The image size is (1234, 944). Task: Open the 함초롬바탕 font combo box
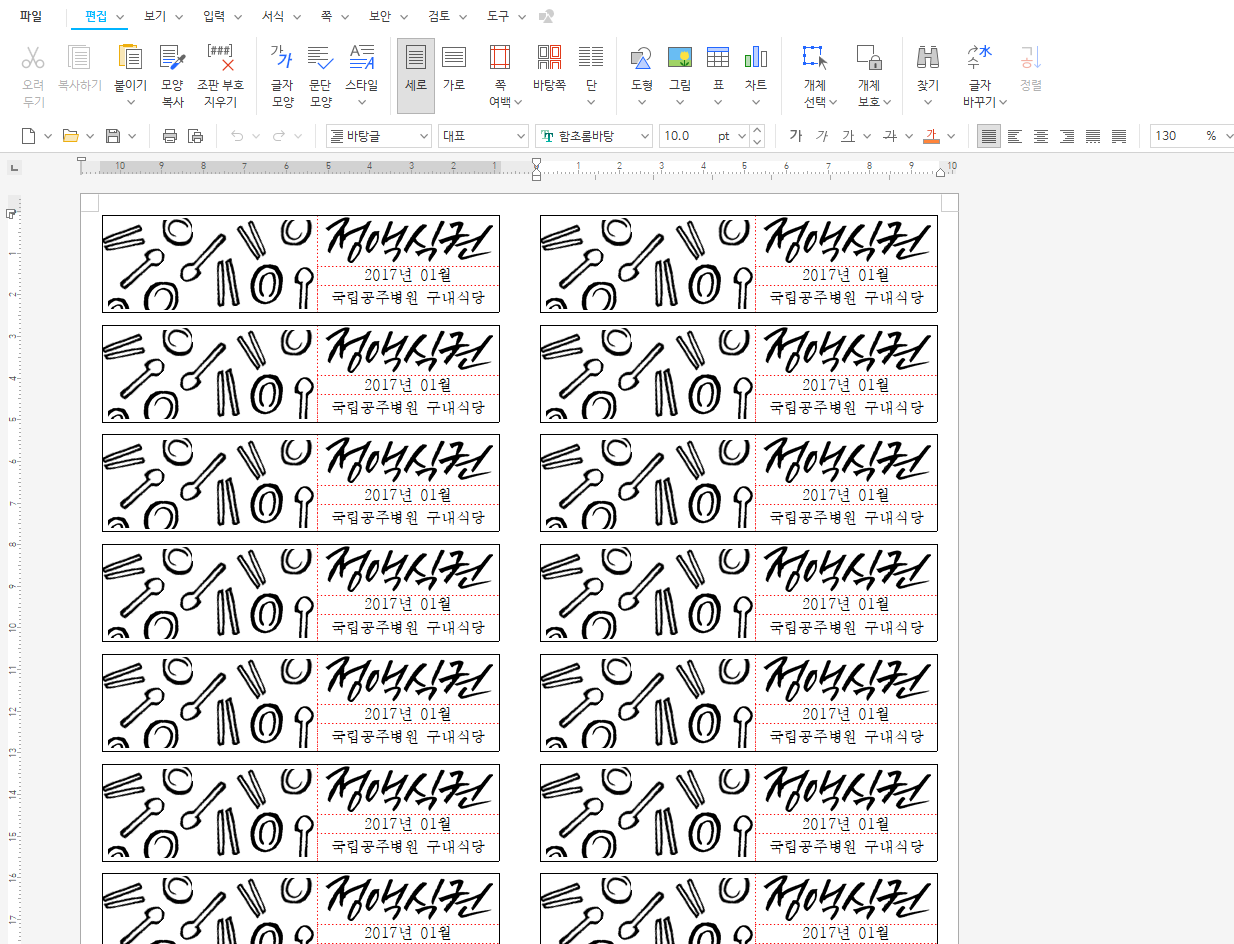point(594,136)
